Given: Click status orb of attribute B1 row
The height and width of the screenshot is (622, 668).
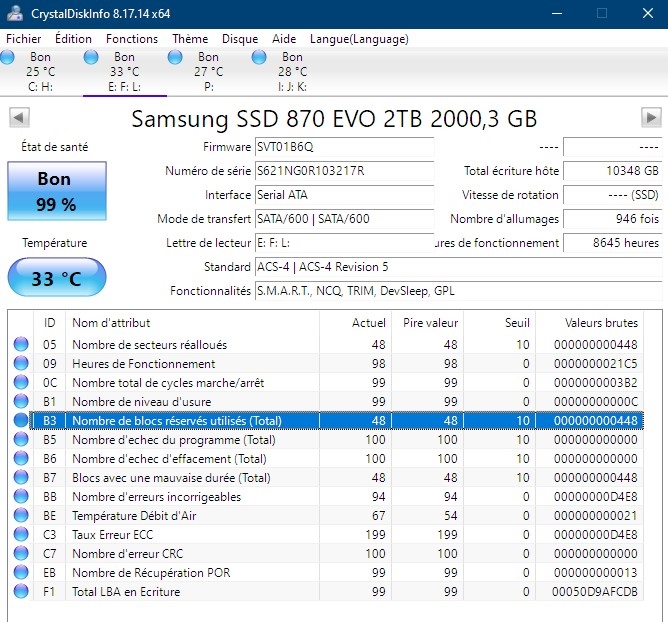Looking at the screenshot, I should click(21, 401).
